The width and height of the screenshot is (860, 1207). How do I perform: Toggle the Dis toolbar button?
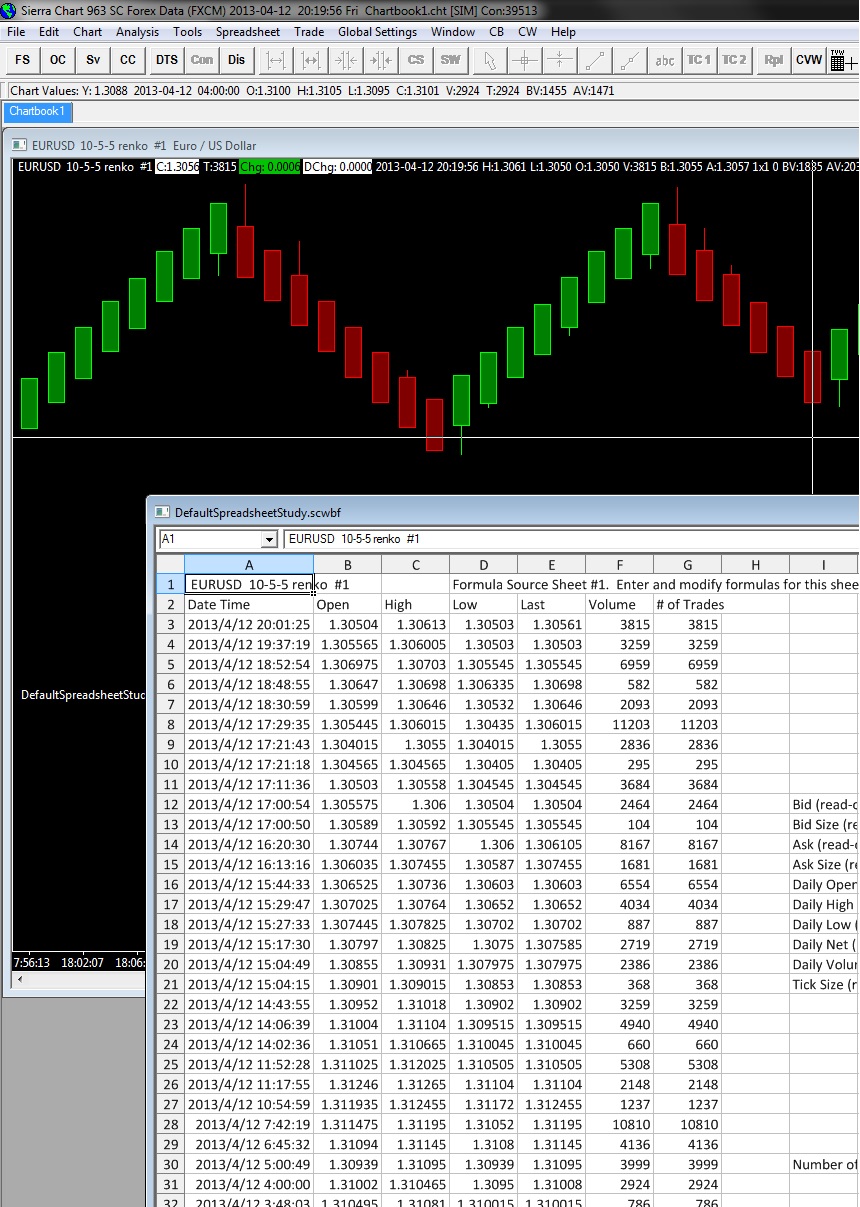point(236,60)
